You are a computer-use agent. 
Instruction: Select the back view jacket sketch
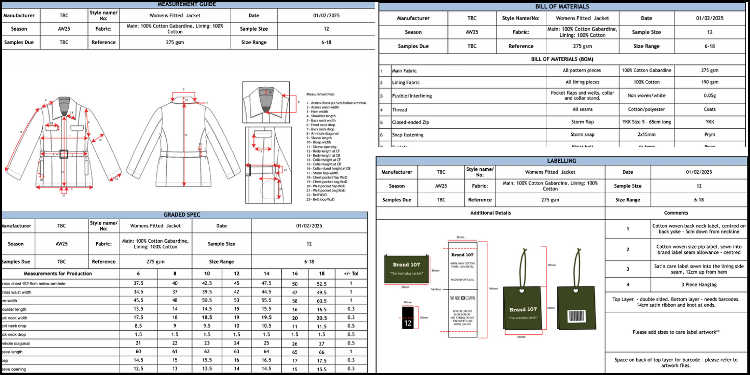coord(184,141)
